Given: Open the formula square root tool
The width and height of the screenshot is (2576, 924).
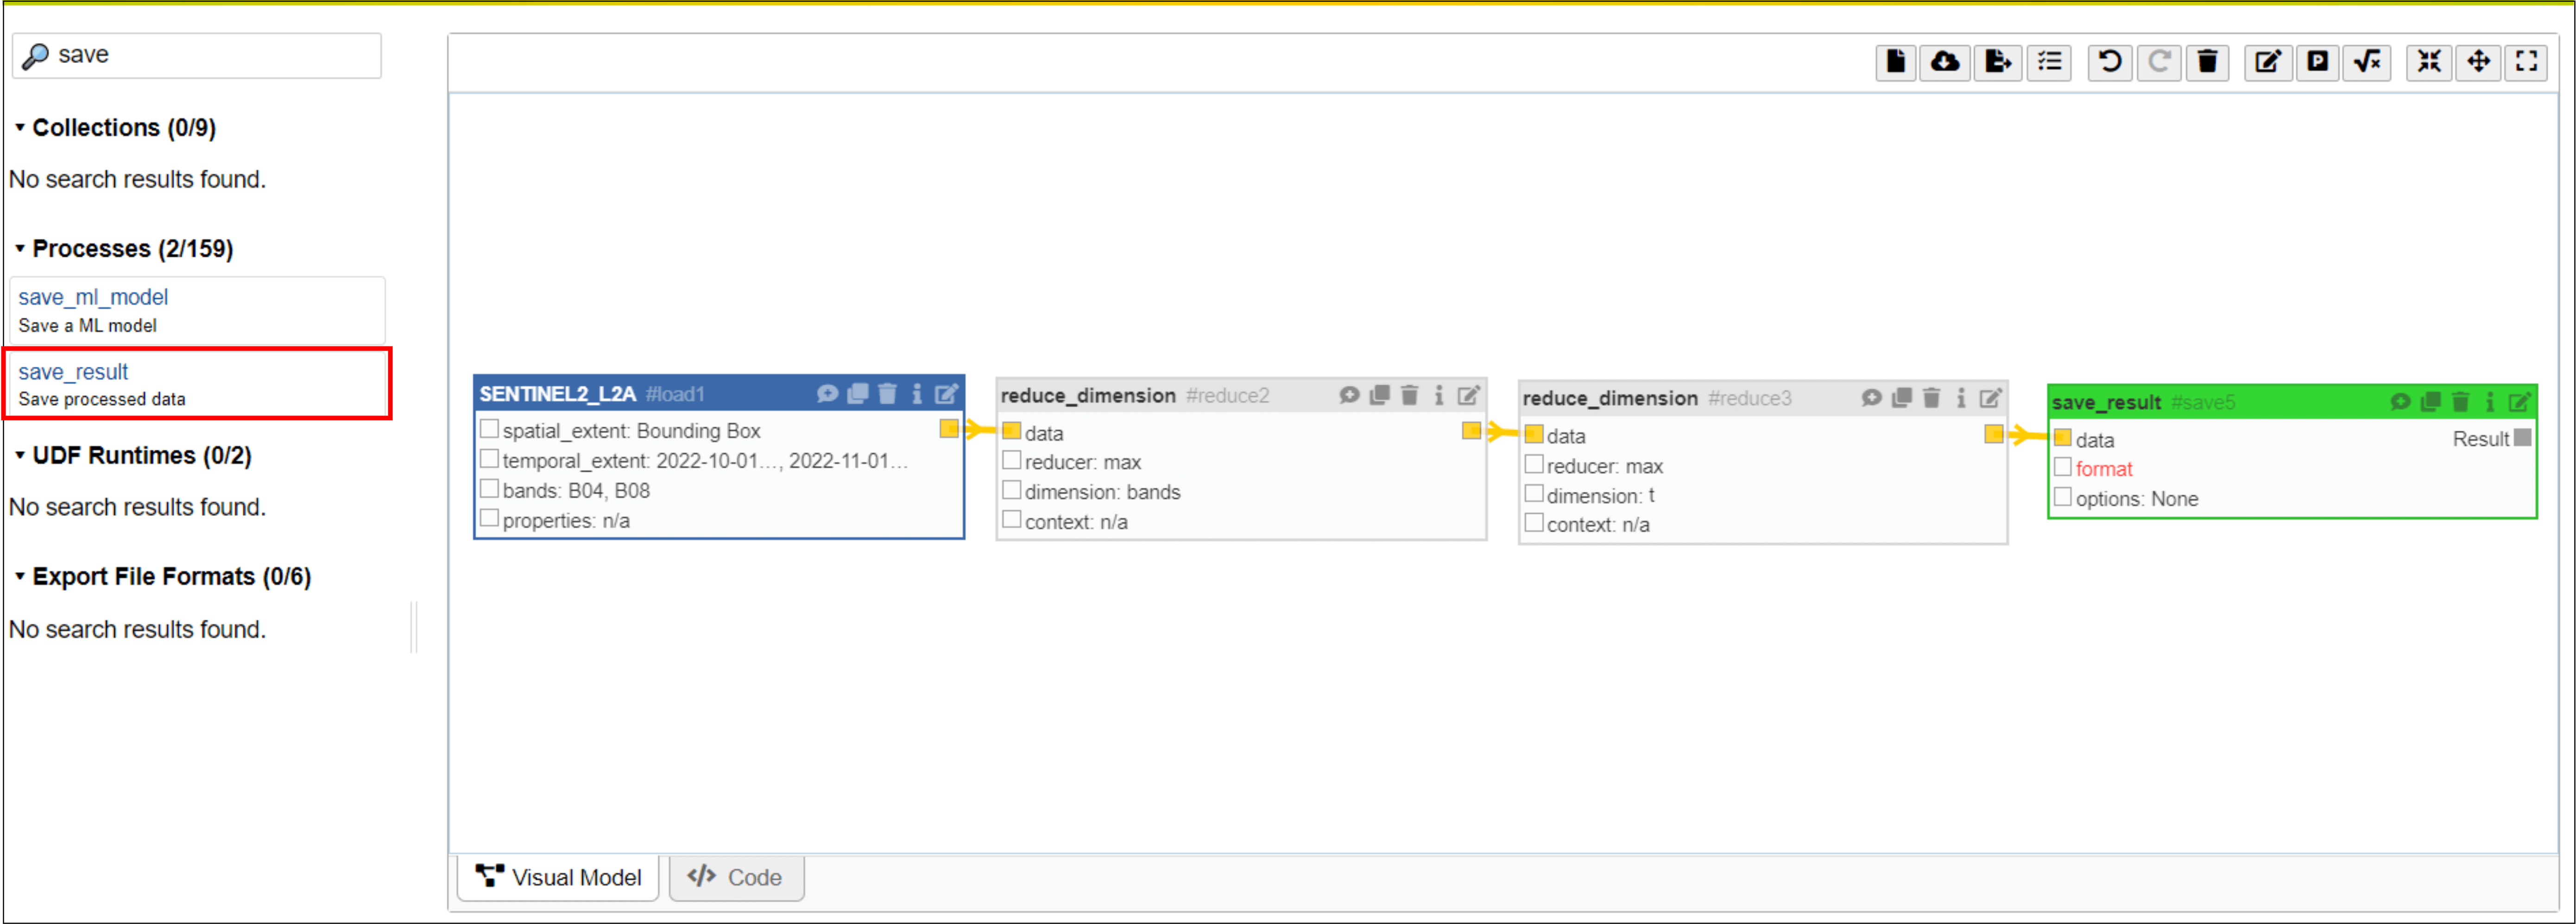Looking at the screenshot, I should click(2367, 62).
